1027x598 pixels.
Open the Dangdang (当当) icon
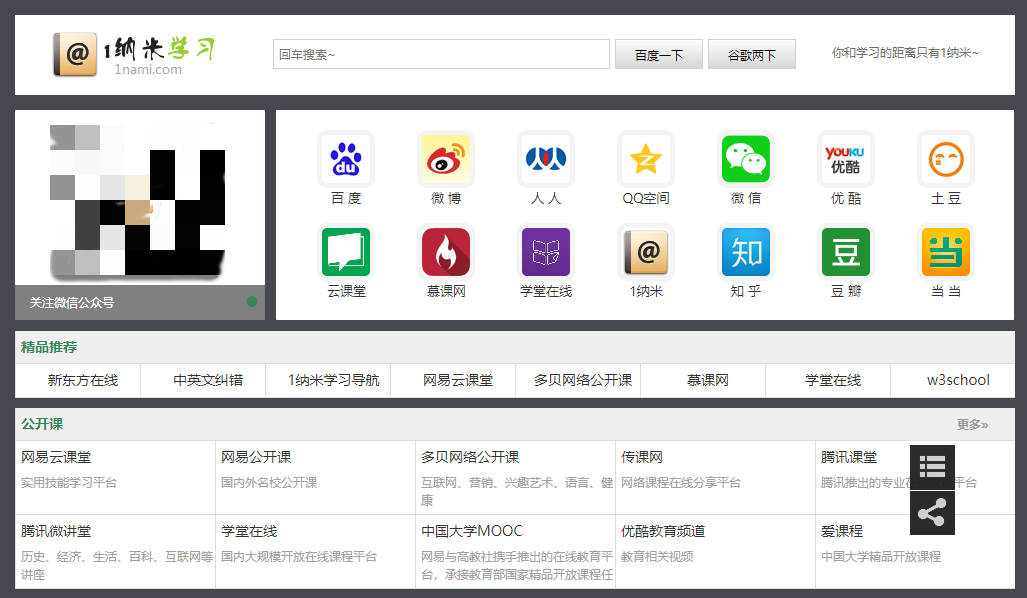click(946, 252)
